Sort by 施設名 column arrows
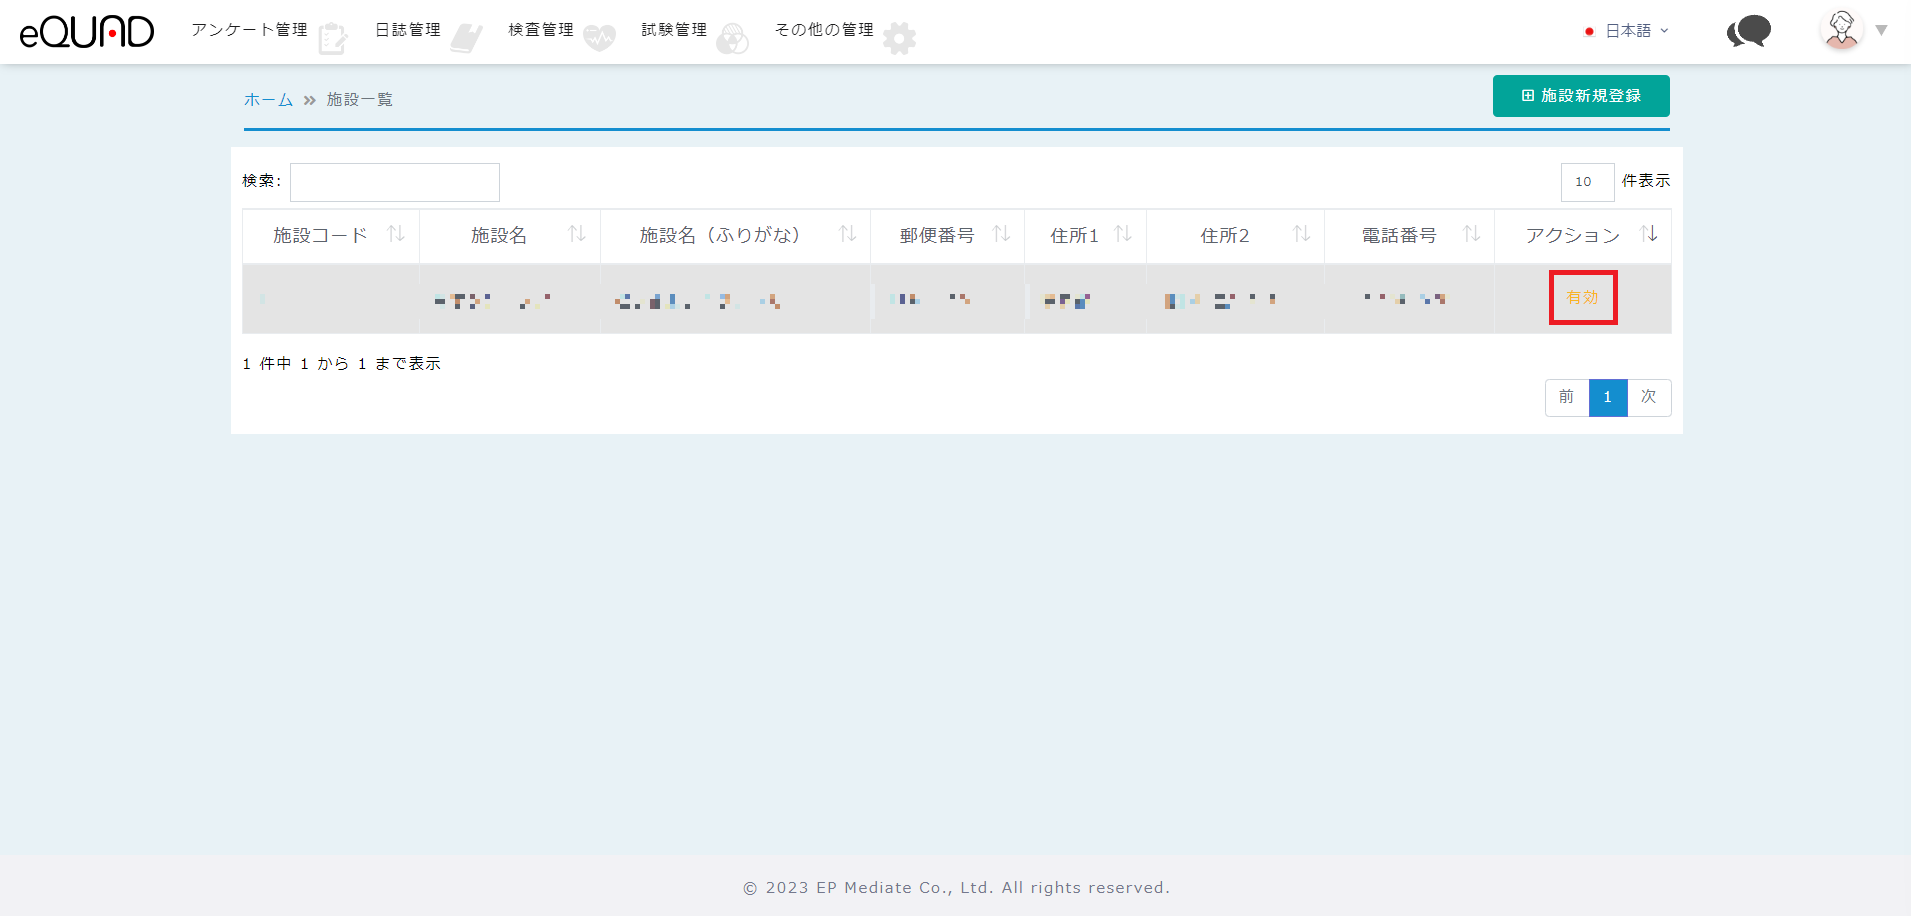The height and width of the screenshot is (916, 1911). pyautogui.click(x=577, y=234)
